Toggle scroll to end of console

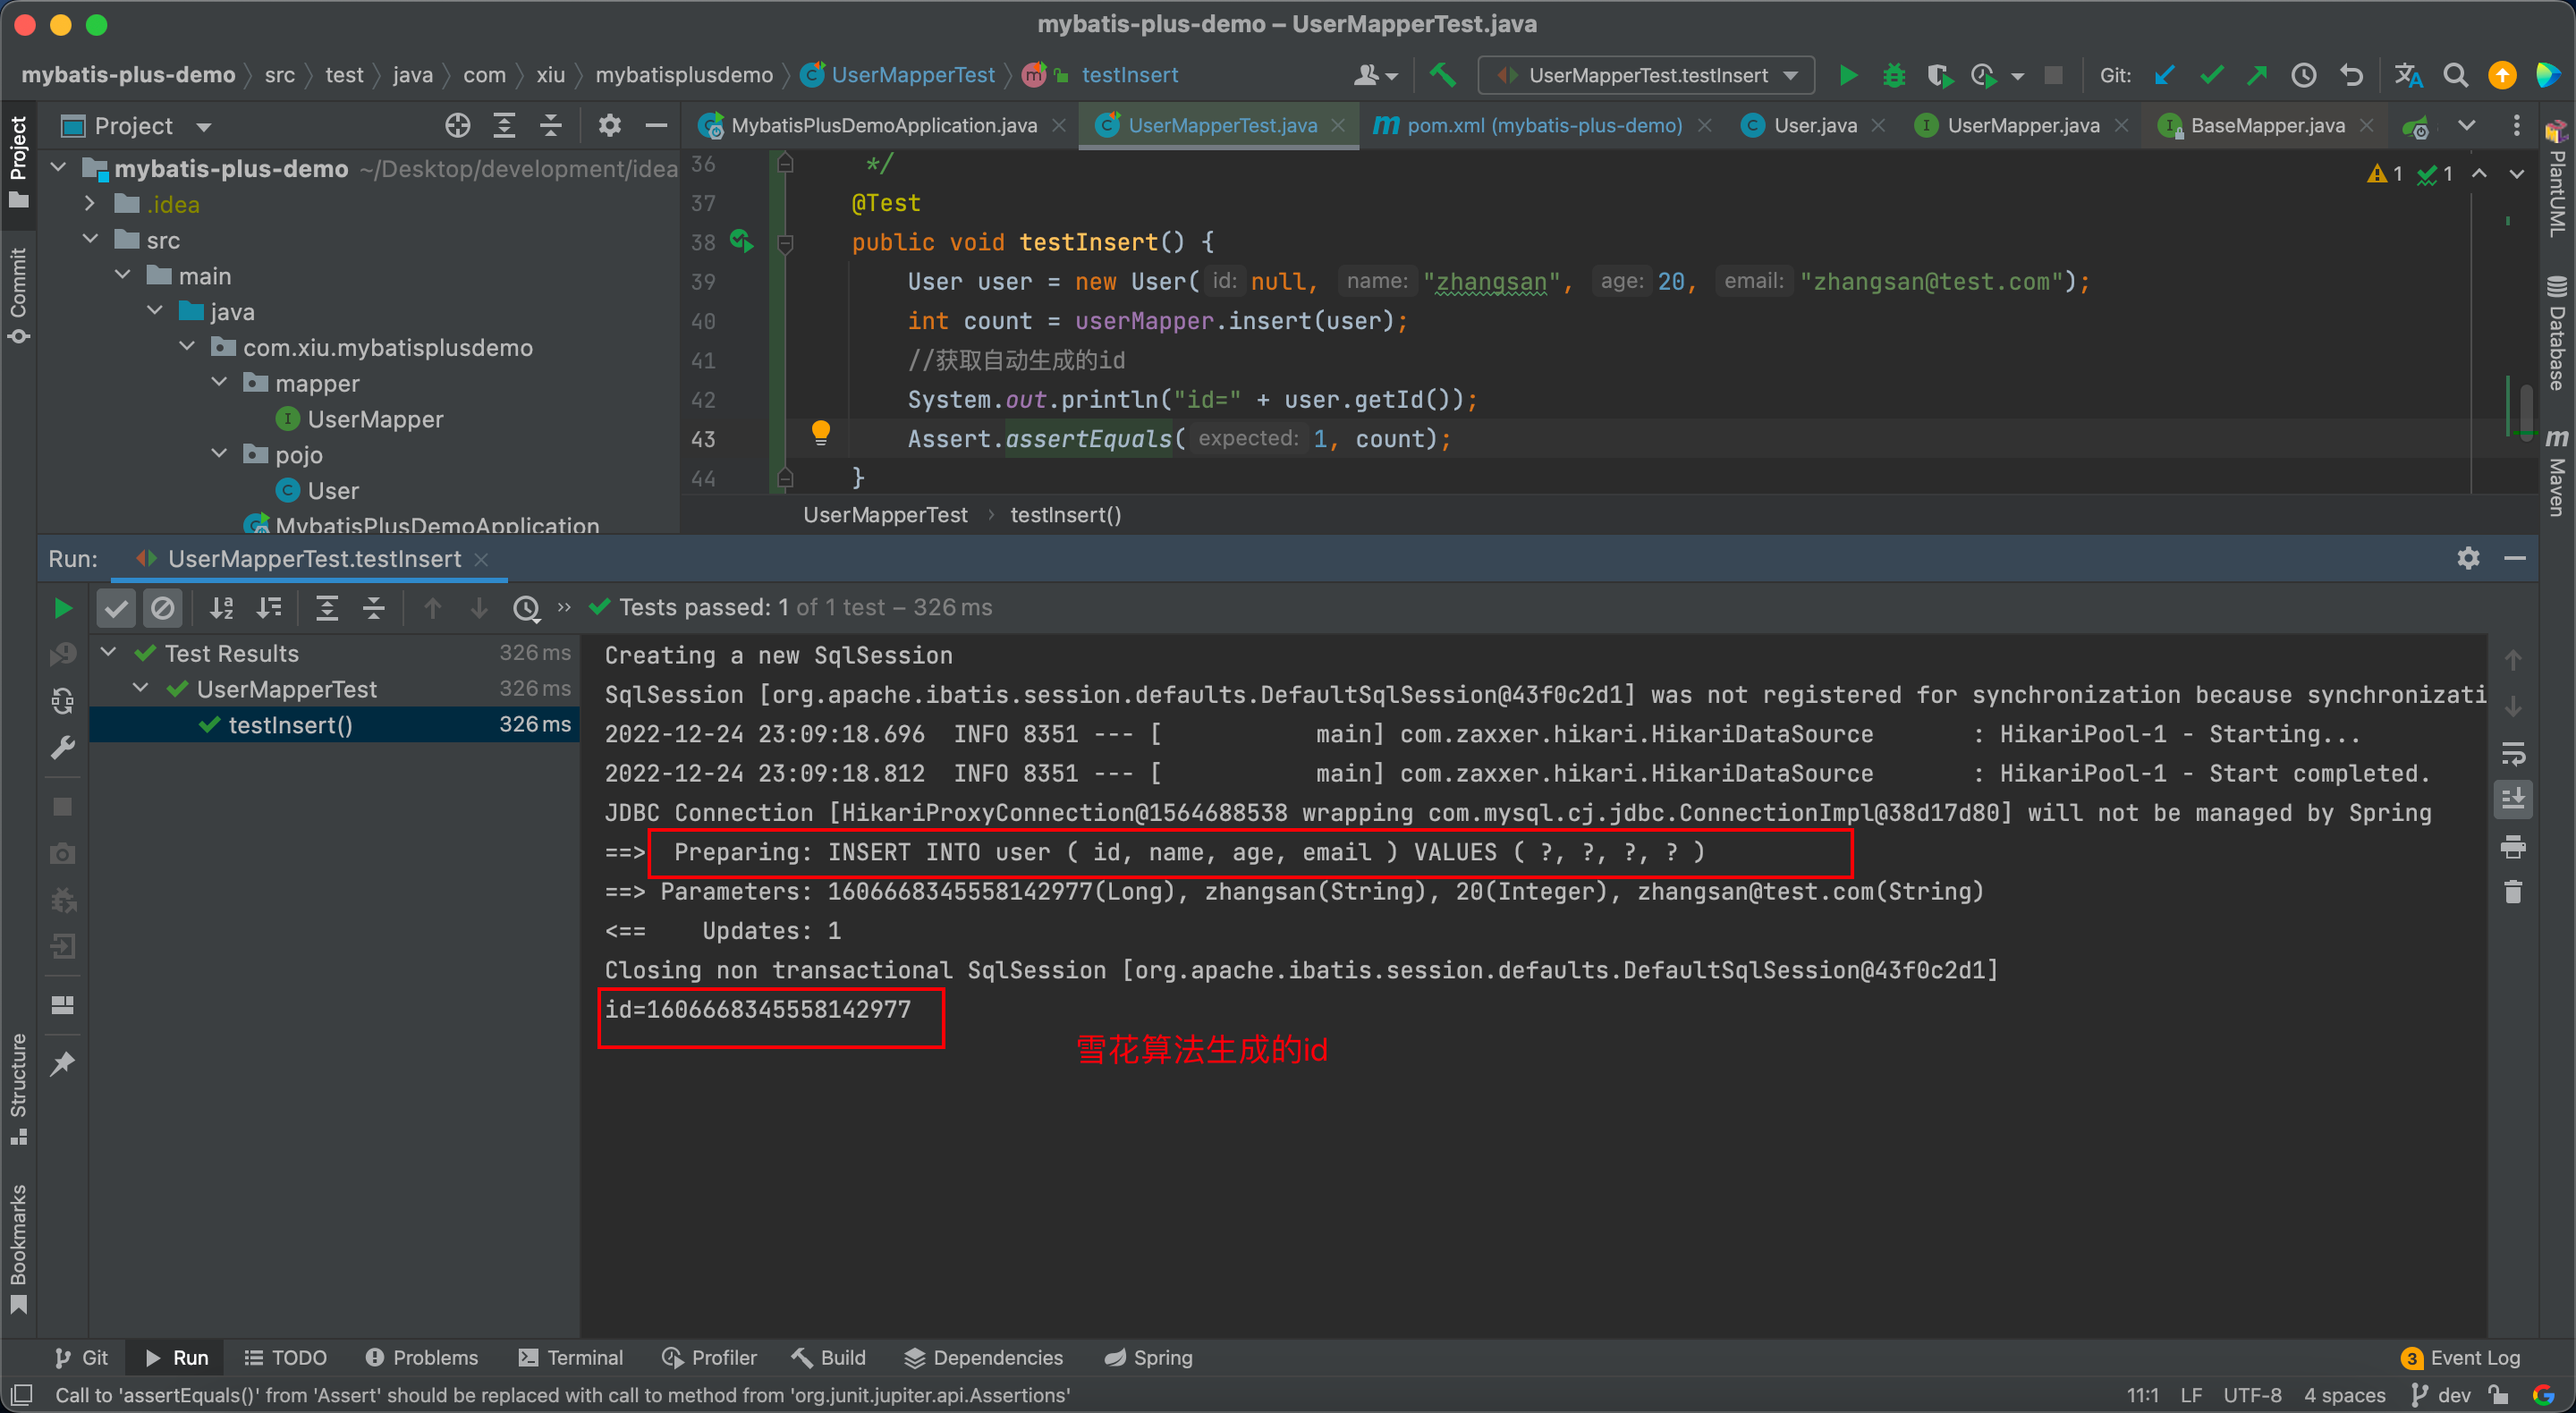point(2513,799)
